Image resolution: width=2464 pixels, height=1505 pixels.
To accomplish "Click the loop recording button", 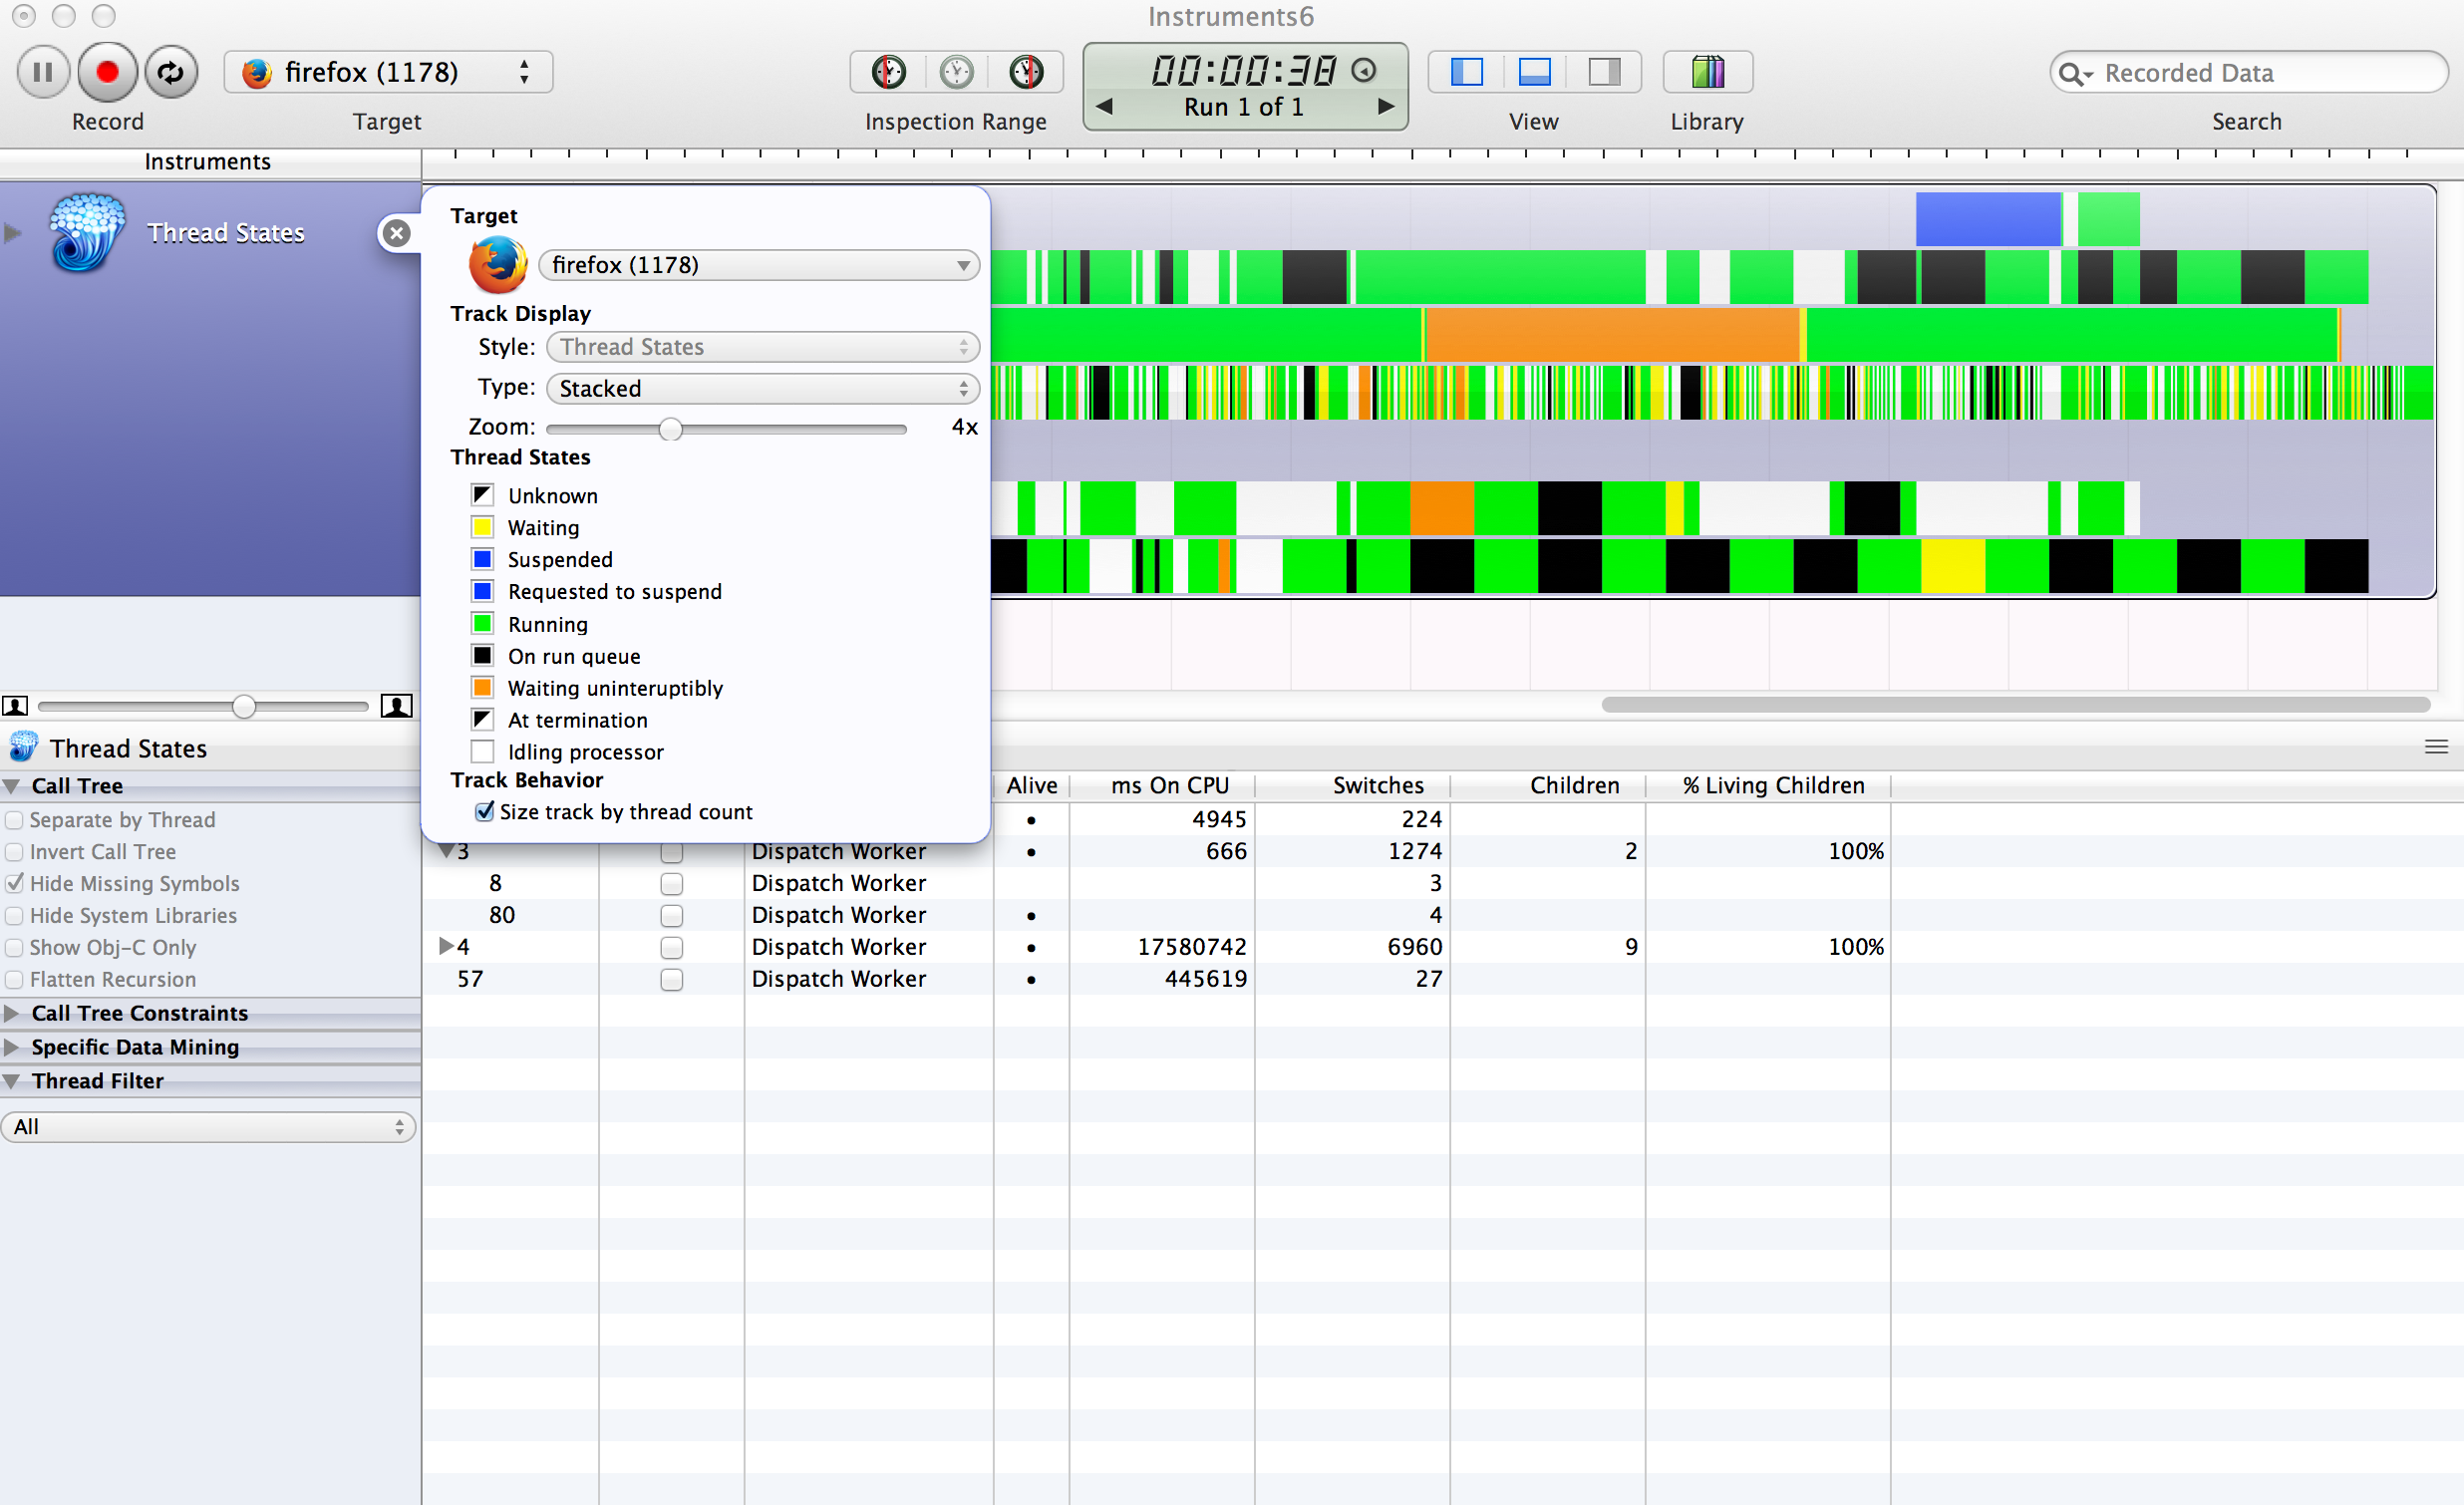I will tap(171, 72).
